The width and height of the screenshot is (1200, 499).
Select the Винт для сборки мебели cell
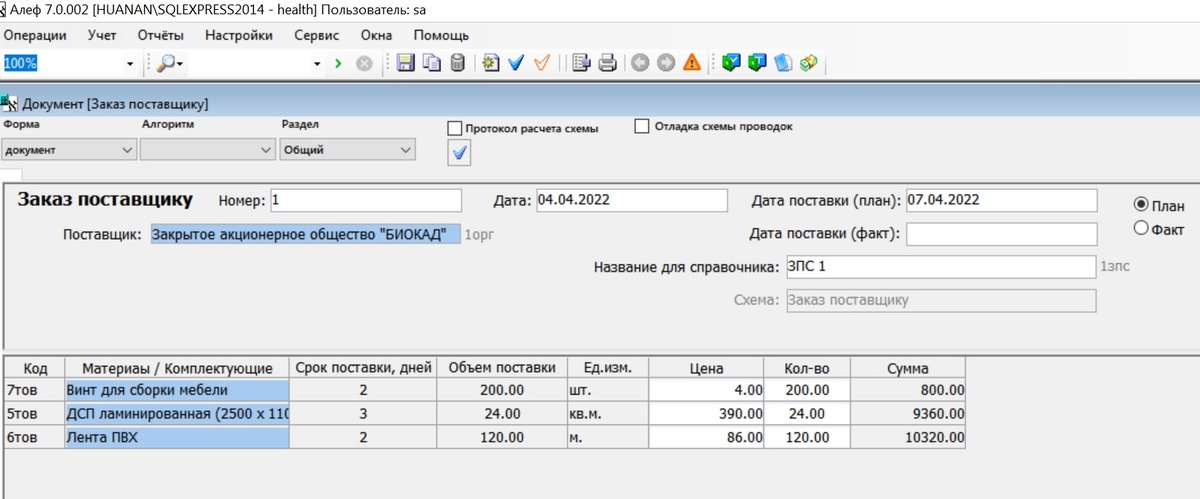pos(177,390)
